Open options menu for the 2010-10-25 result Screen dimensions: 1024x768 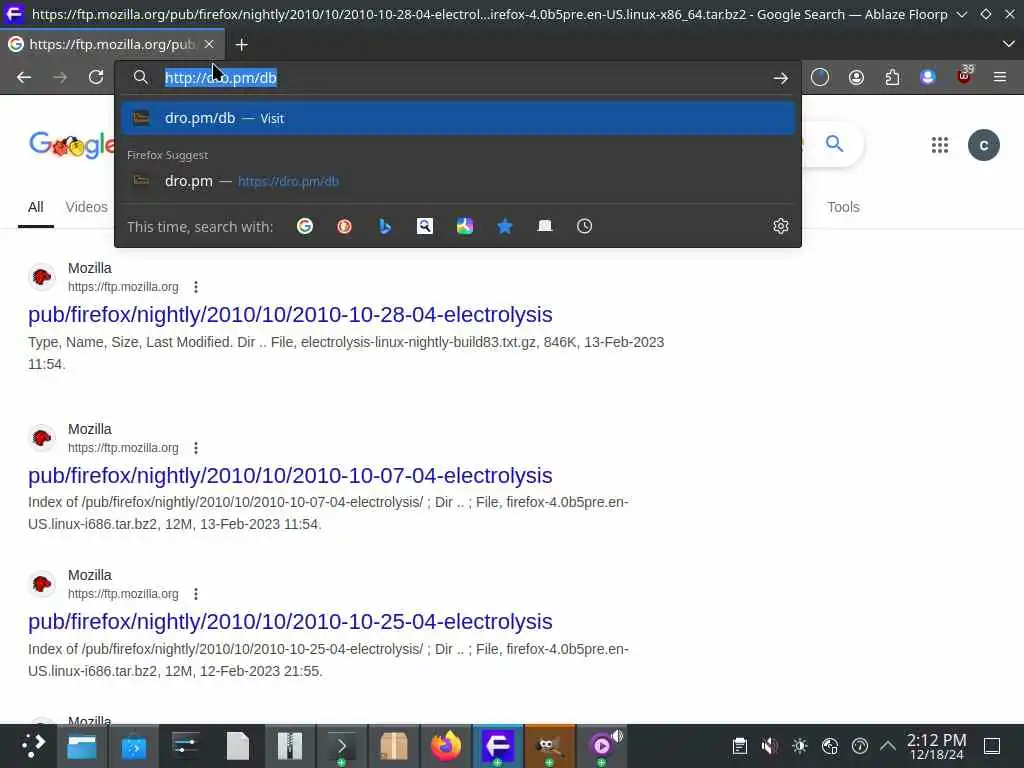click(196, 594)
